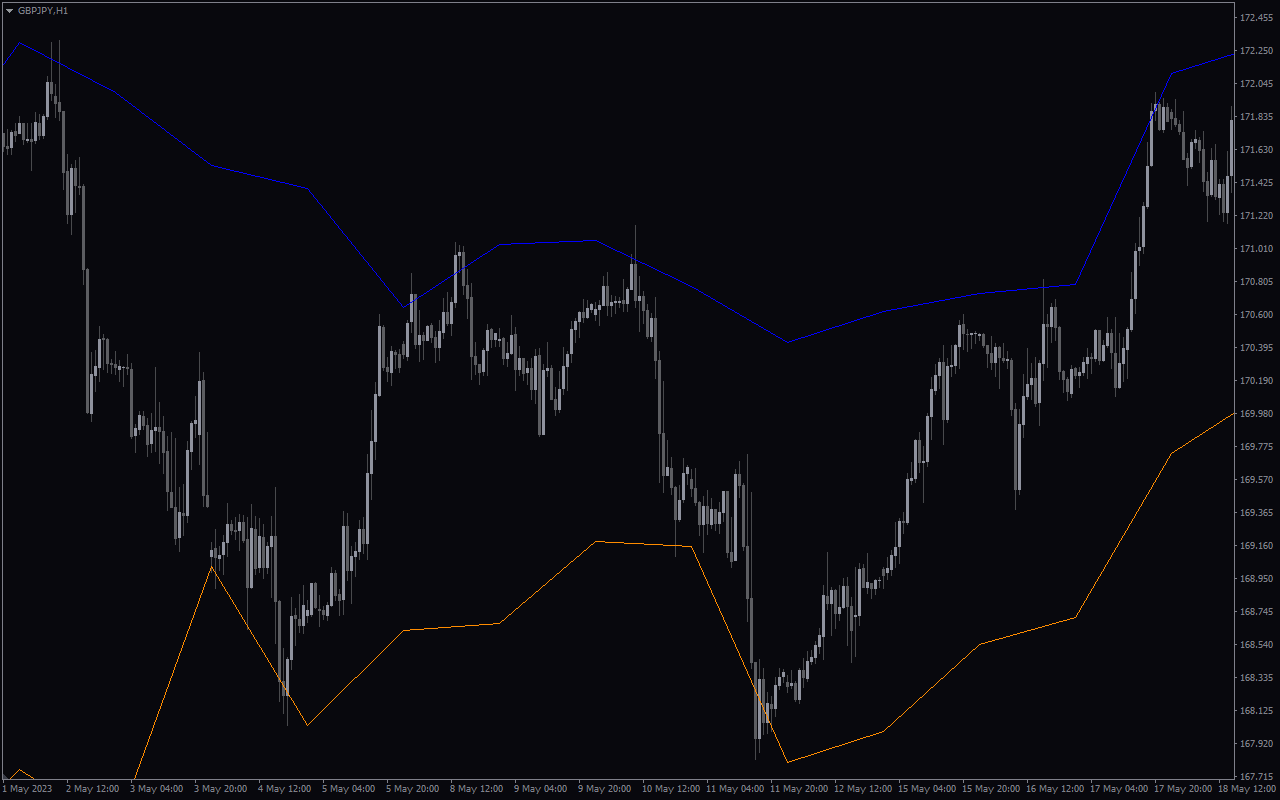Click the 12 May 12:00 time label
The height and width of the screenshot is (800, 1280).
863,789
